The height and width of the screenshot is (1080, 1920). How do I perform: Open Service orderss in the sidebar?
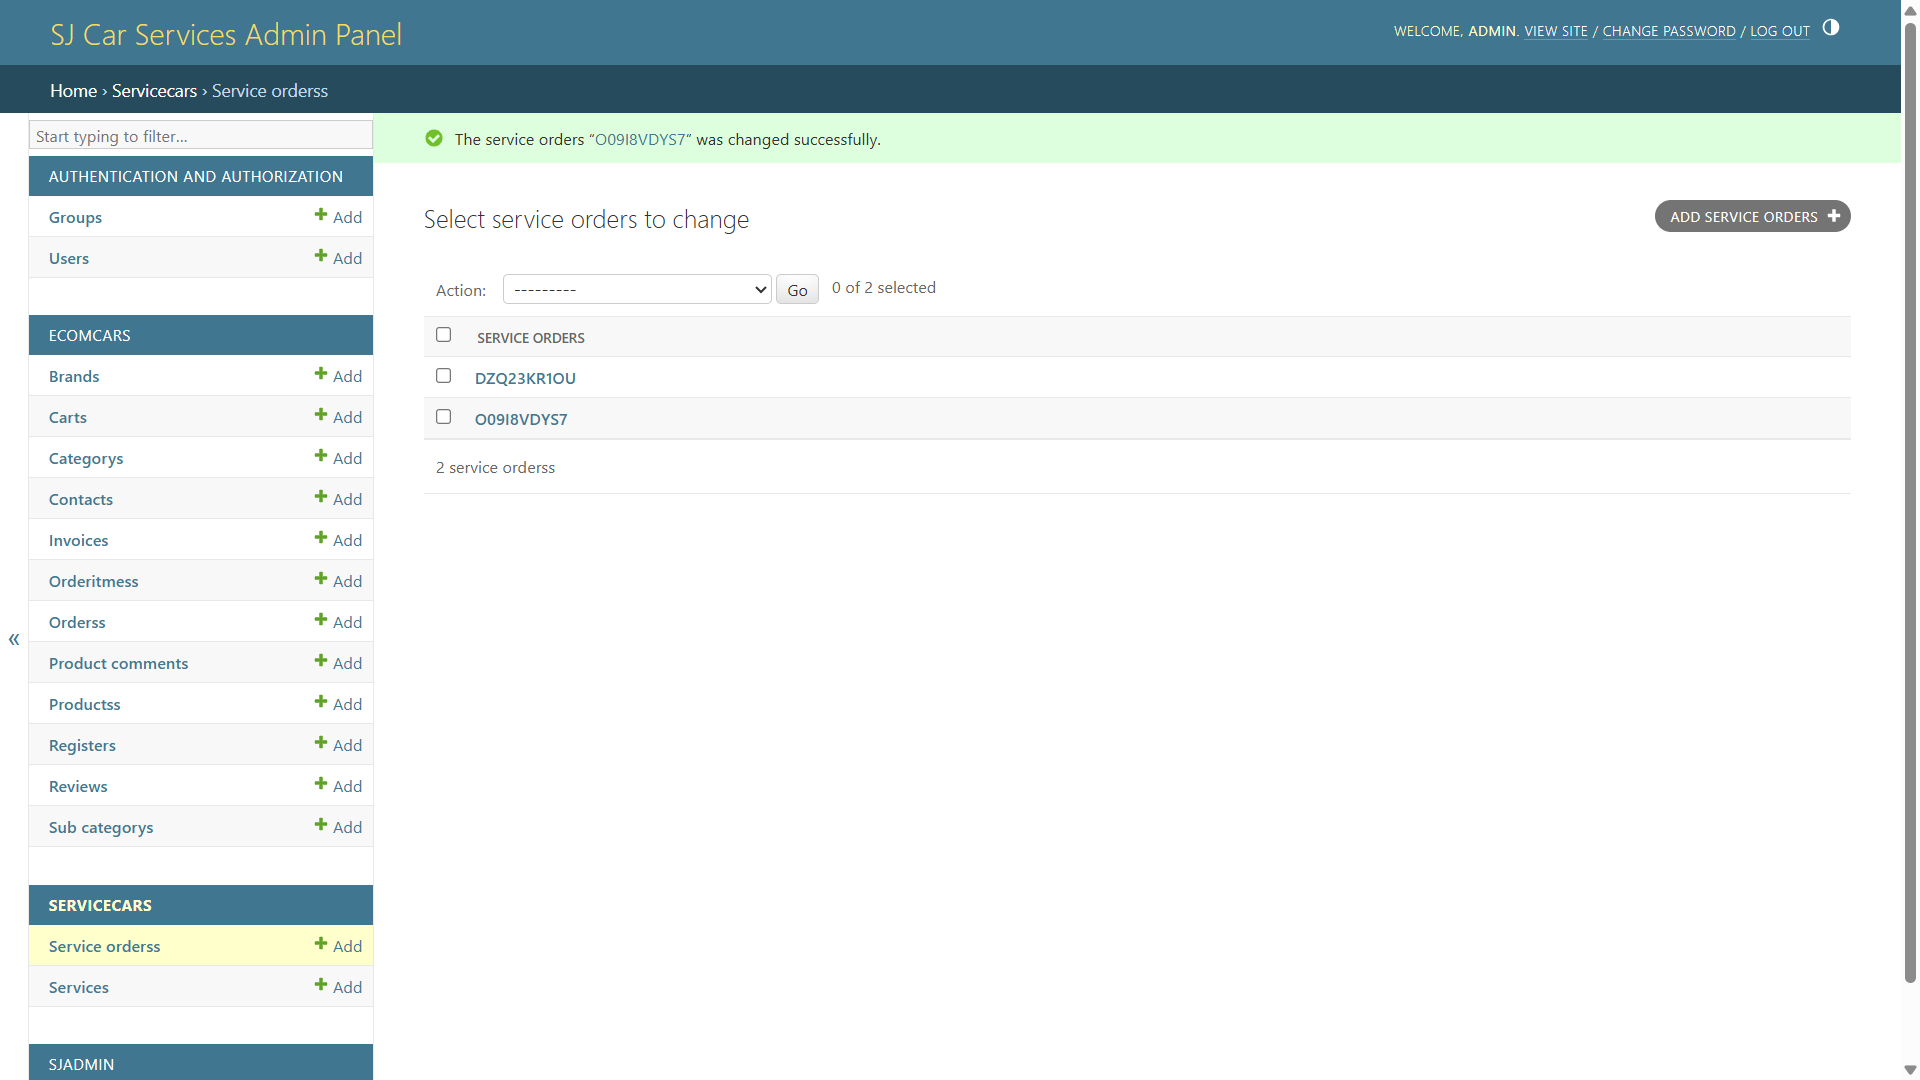104,946
